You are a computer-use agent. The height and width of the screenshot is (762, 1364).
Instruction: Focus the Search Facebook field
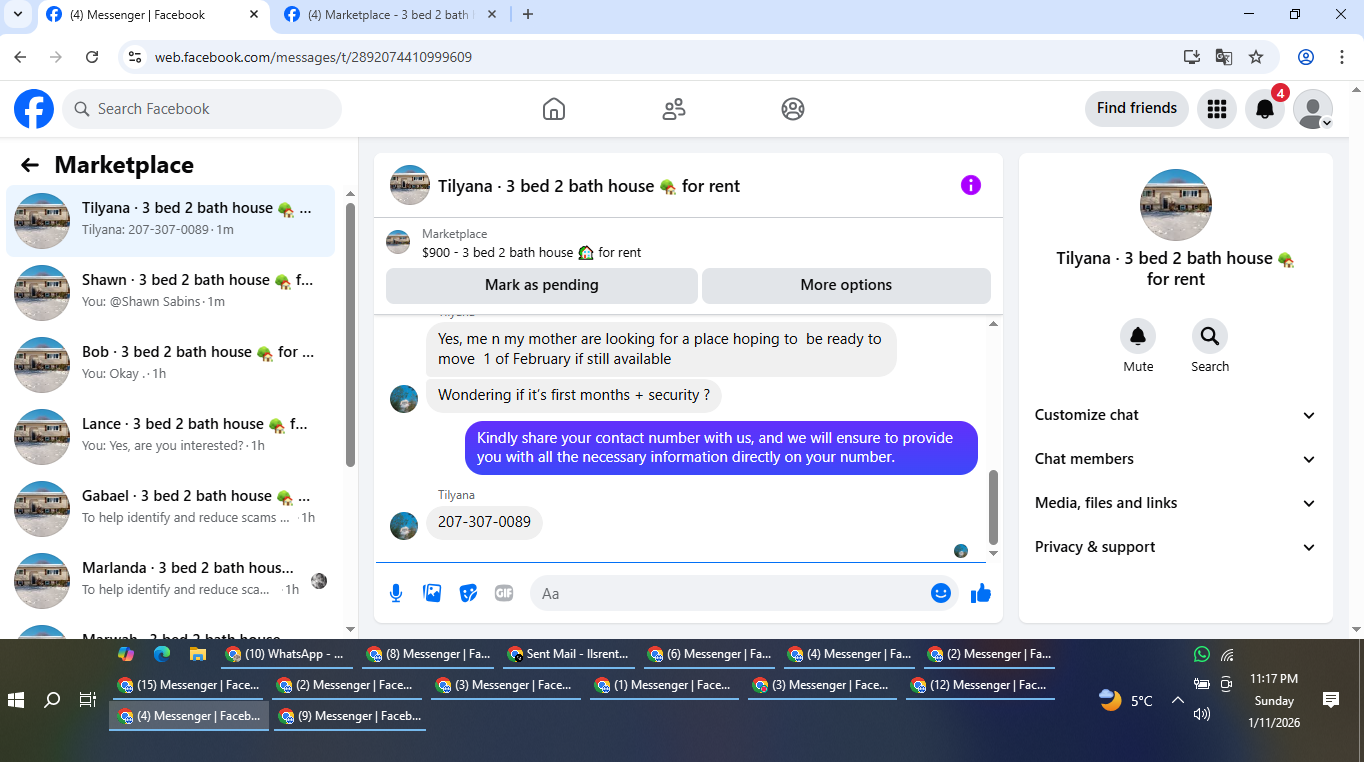(x=202, y=109)
